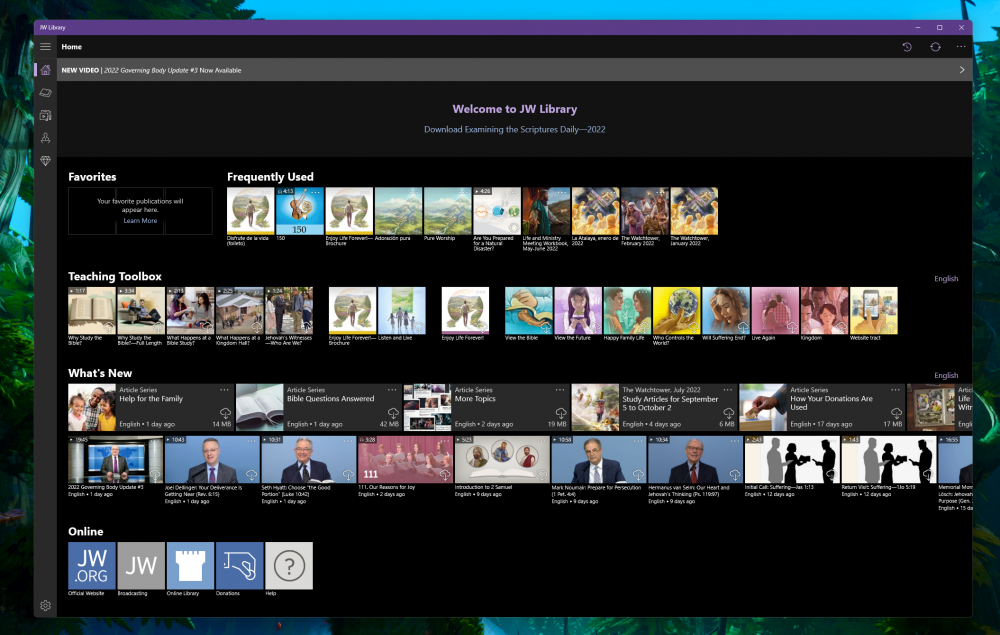The image size is (1000, 635).
Task: Open the Bible section from the sidebar
Action: [45, 92]
